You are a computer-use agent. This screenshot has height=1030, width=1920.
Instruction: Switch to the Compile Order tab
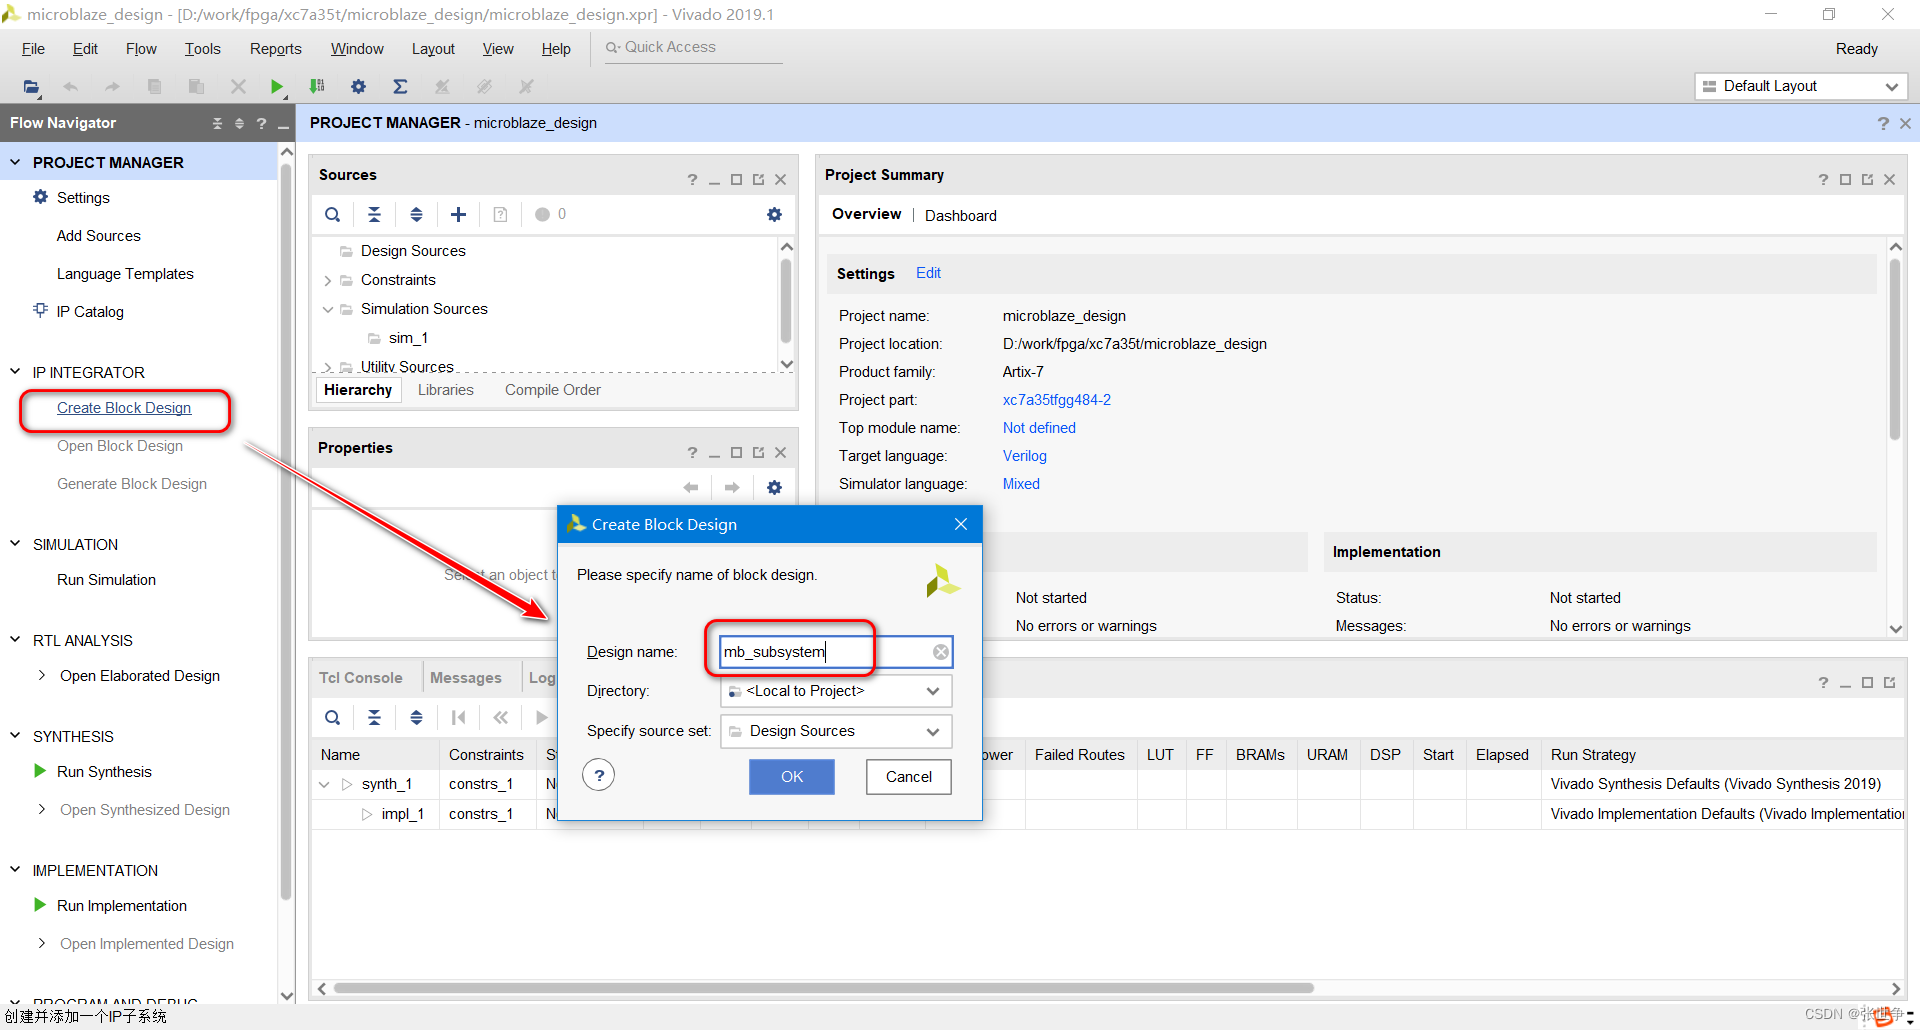tap(553, 390)
